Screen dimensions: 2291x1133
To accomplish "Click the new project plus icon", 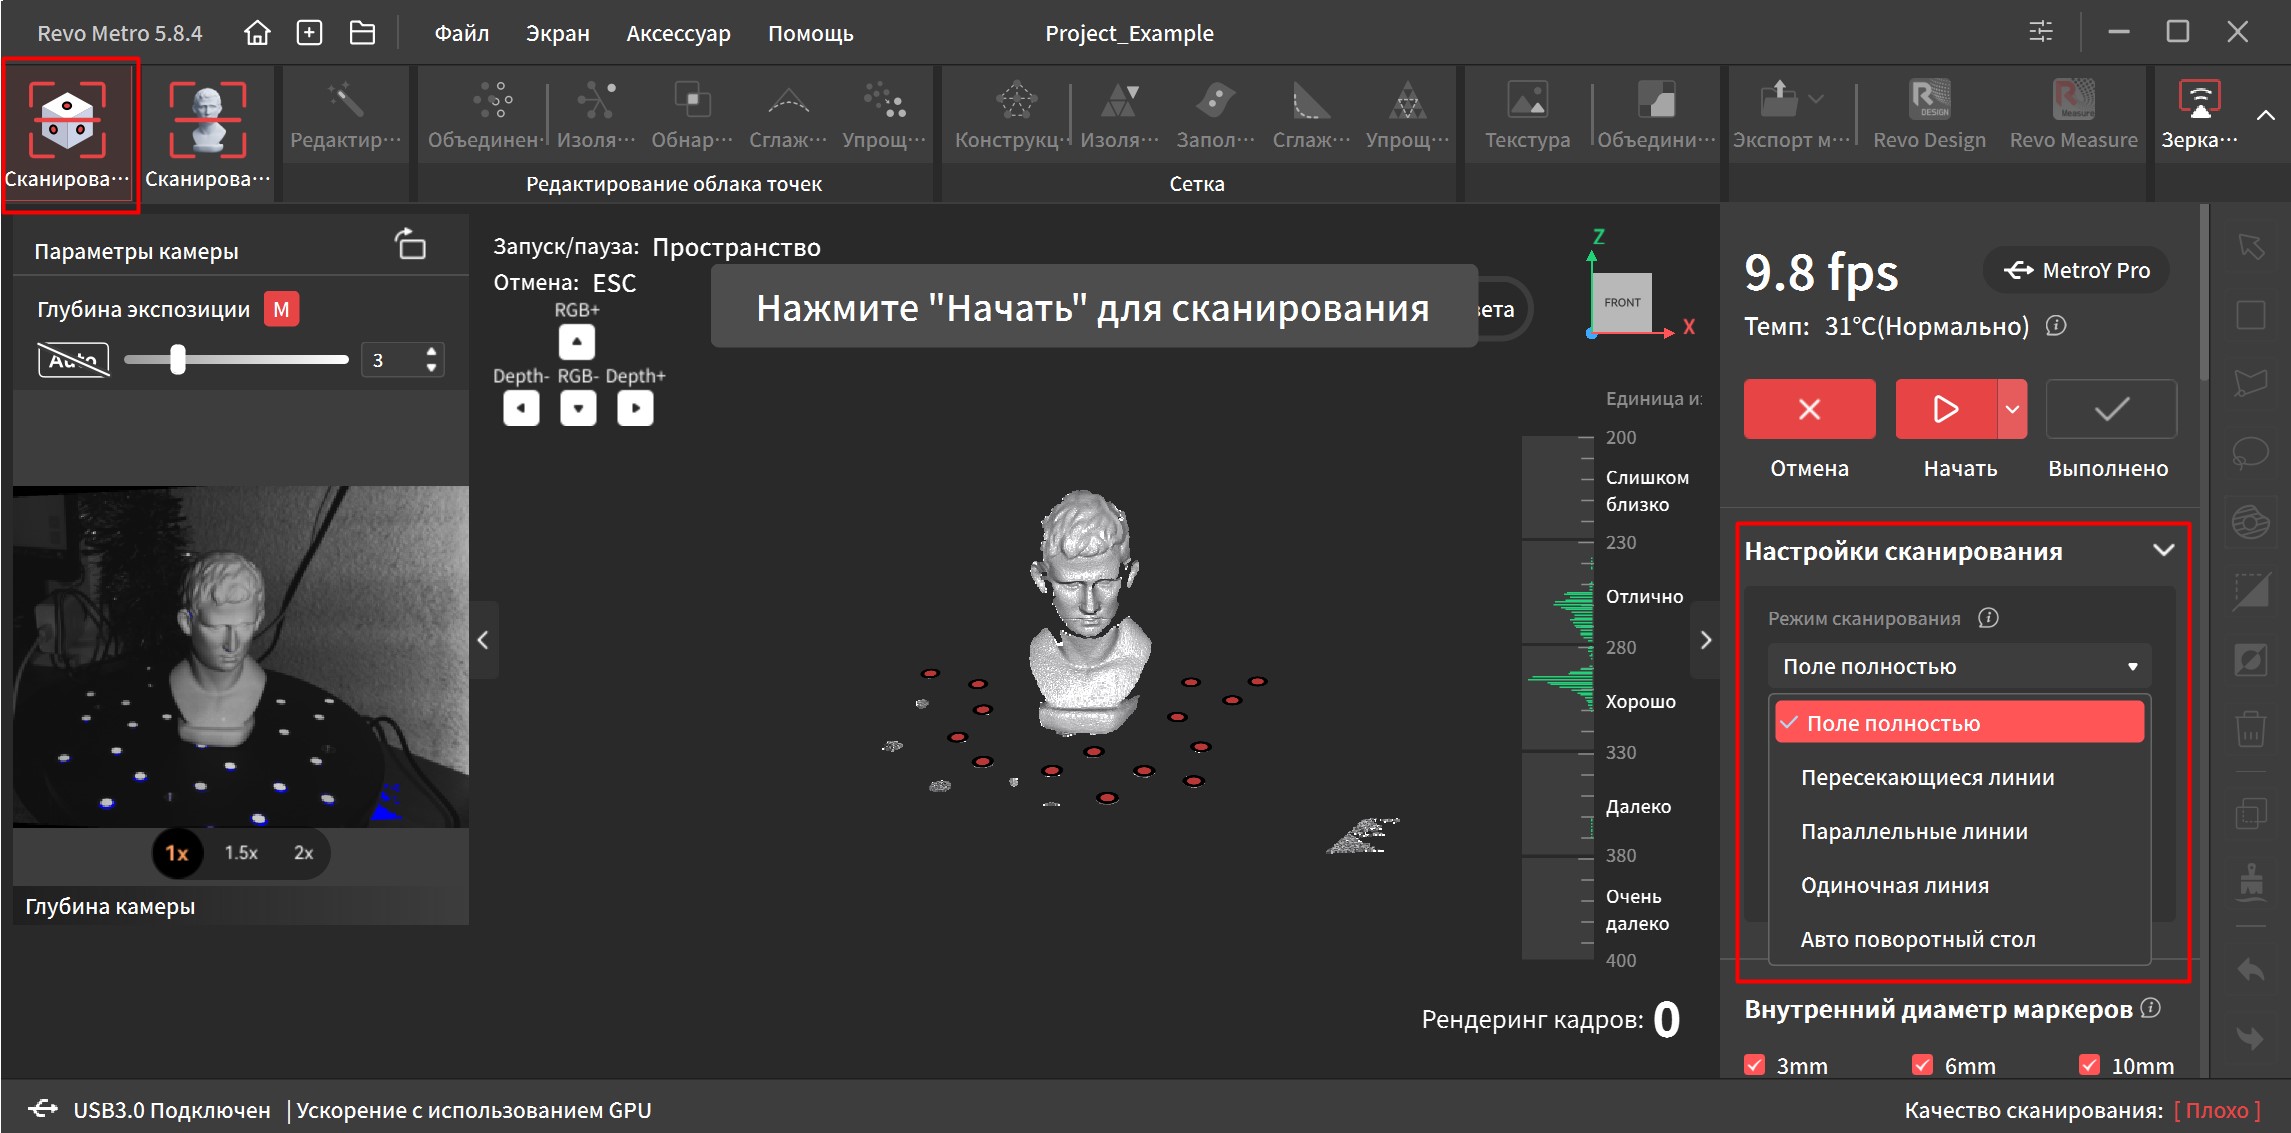I will (x=310, y=33).
